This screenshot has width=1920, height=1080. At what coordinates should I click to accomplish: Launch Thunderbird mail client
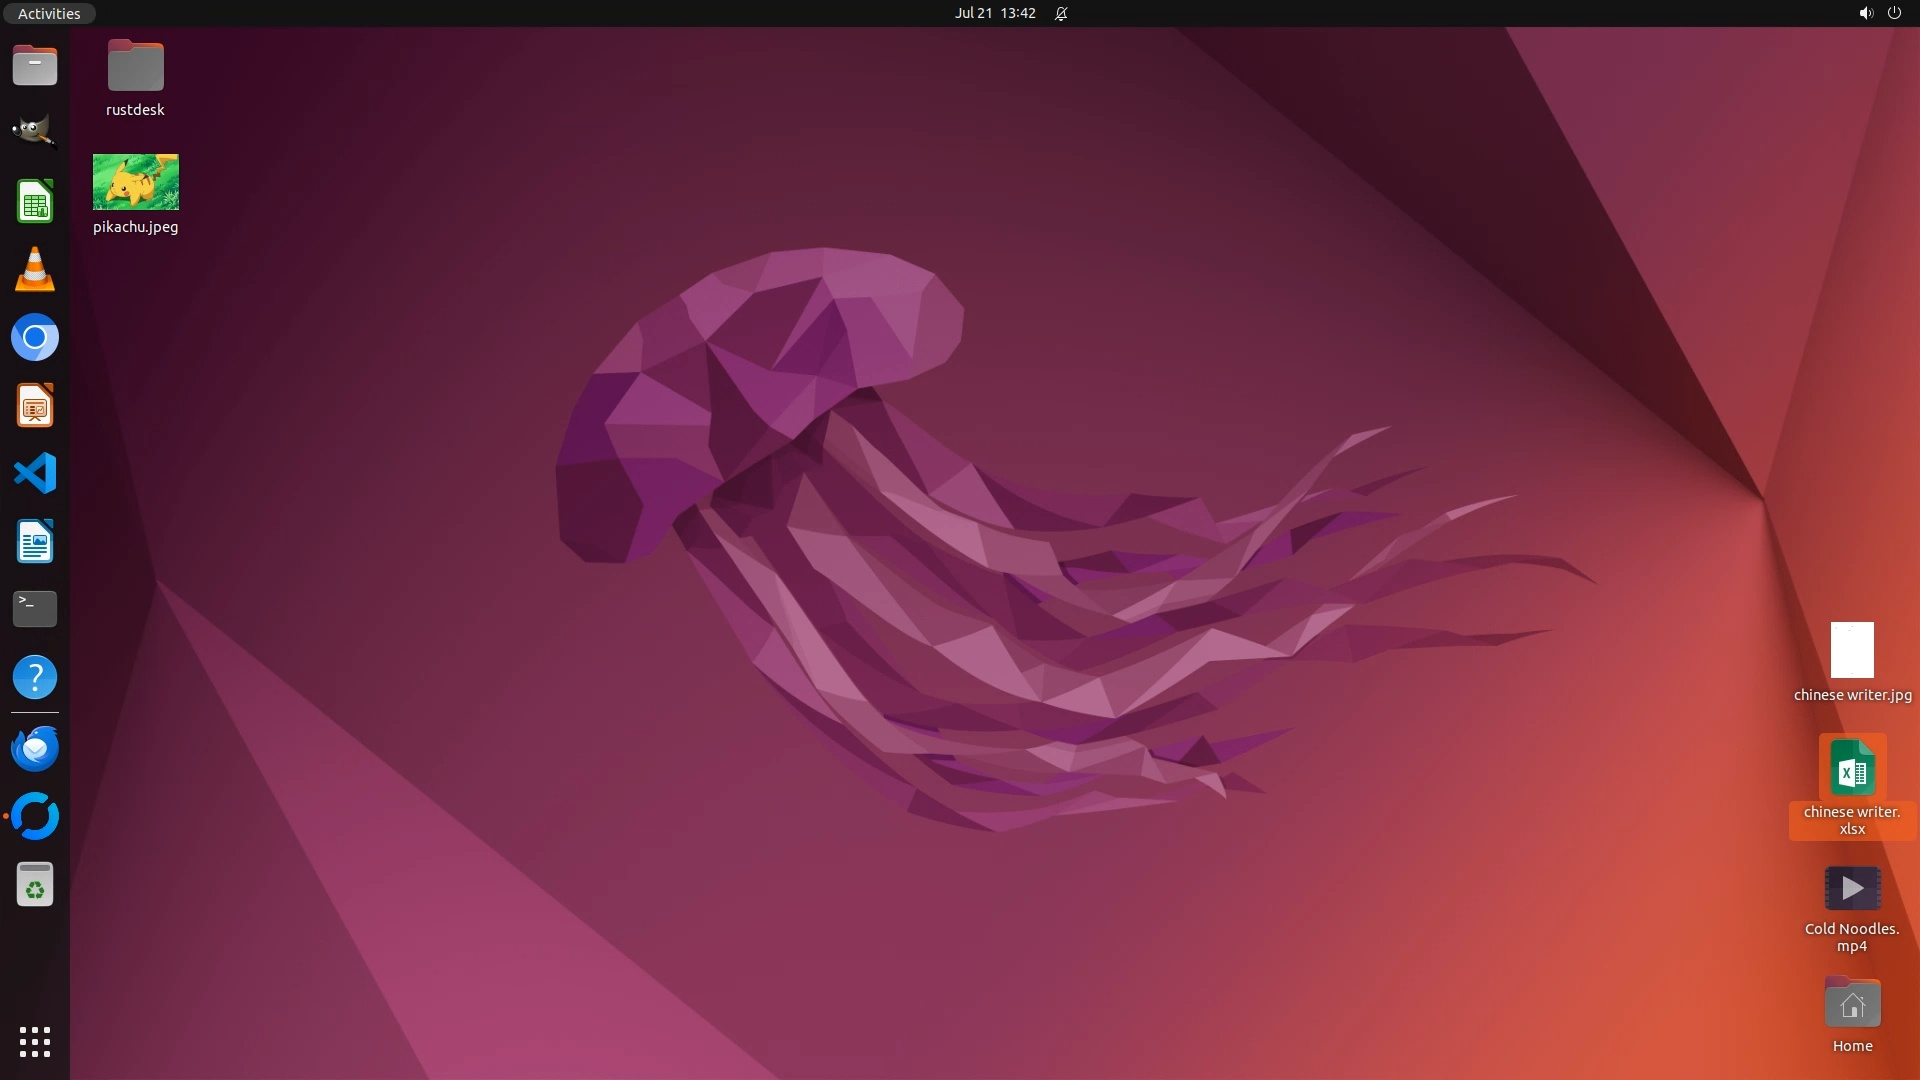pos(35,748)
